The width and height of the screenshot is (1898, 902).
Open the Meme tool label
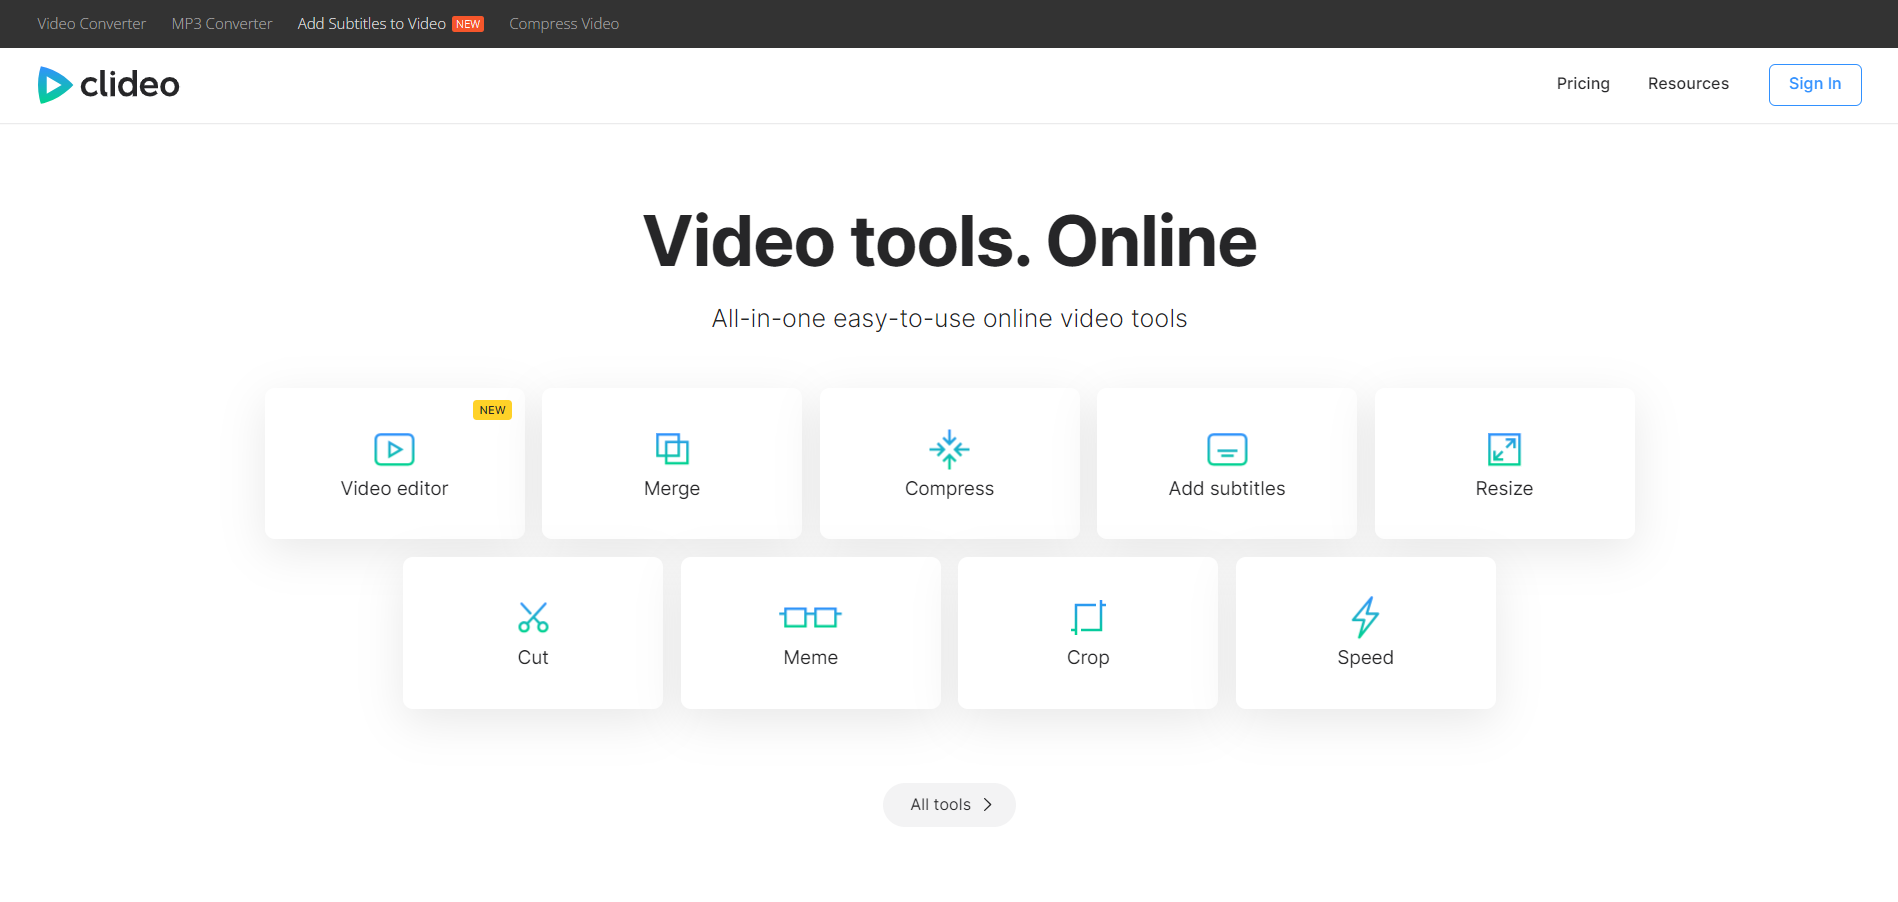[810, 658]
